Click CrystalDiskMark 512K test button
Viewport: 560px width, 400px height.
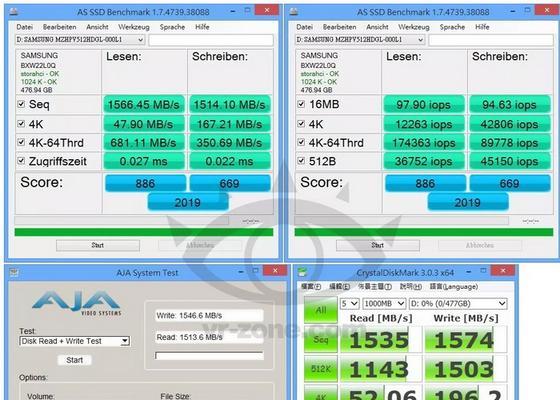320,369
